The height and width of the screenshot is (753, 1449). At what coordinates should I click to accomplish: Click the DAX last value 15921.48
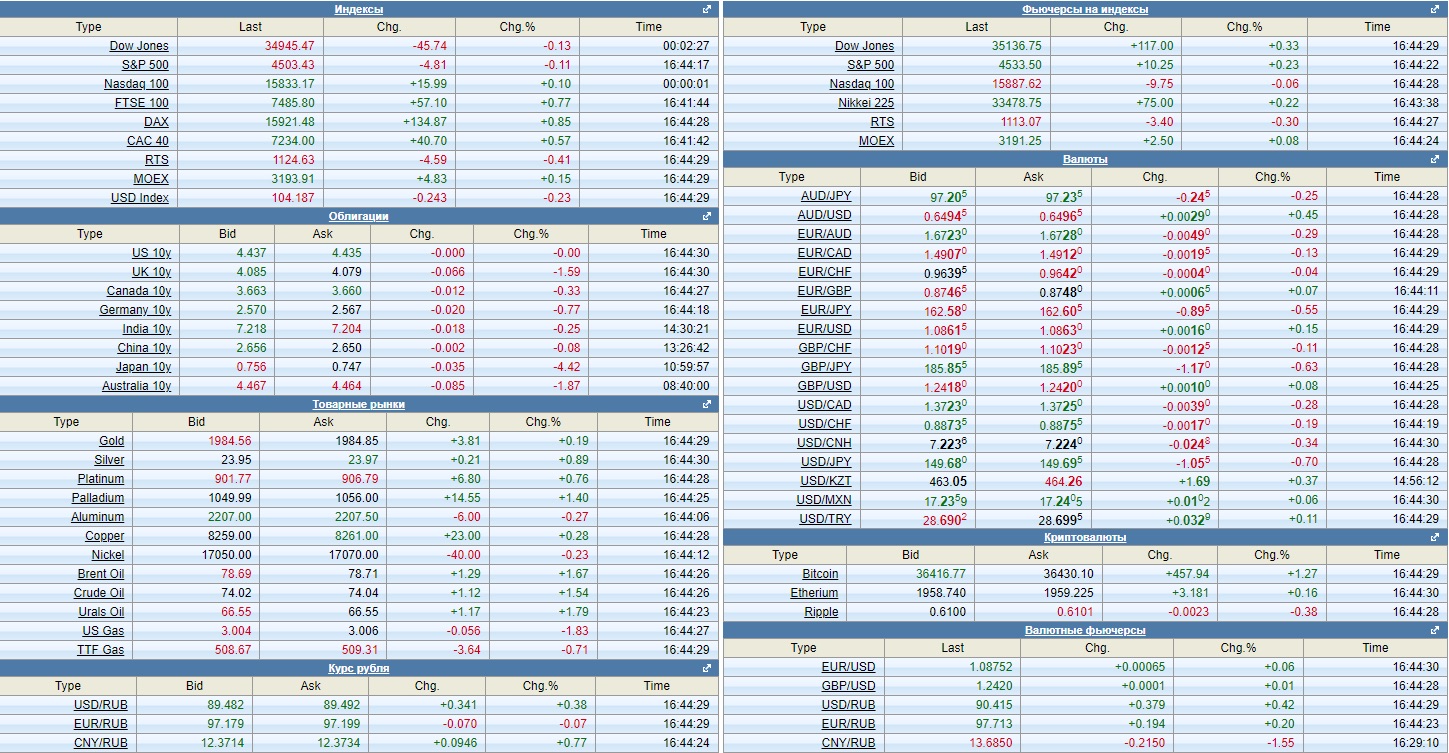[x=290, y=122]
